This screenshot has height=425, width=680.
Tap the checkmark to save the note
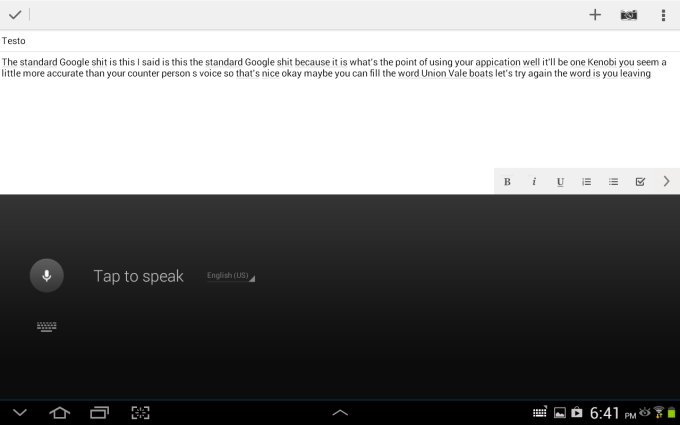(x=15, y=15)
